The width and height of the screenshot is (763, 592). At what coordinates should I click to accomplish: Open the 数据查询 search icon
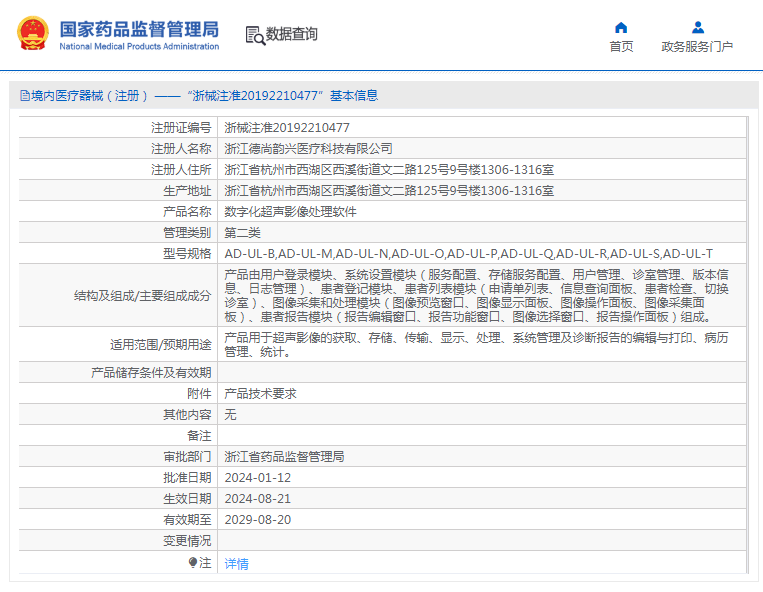[255, 36]
